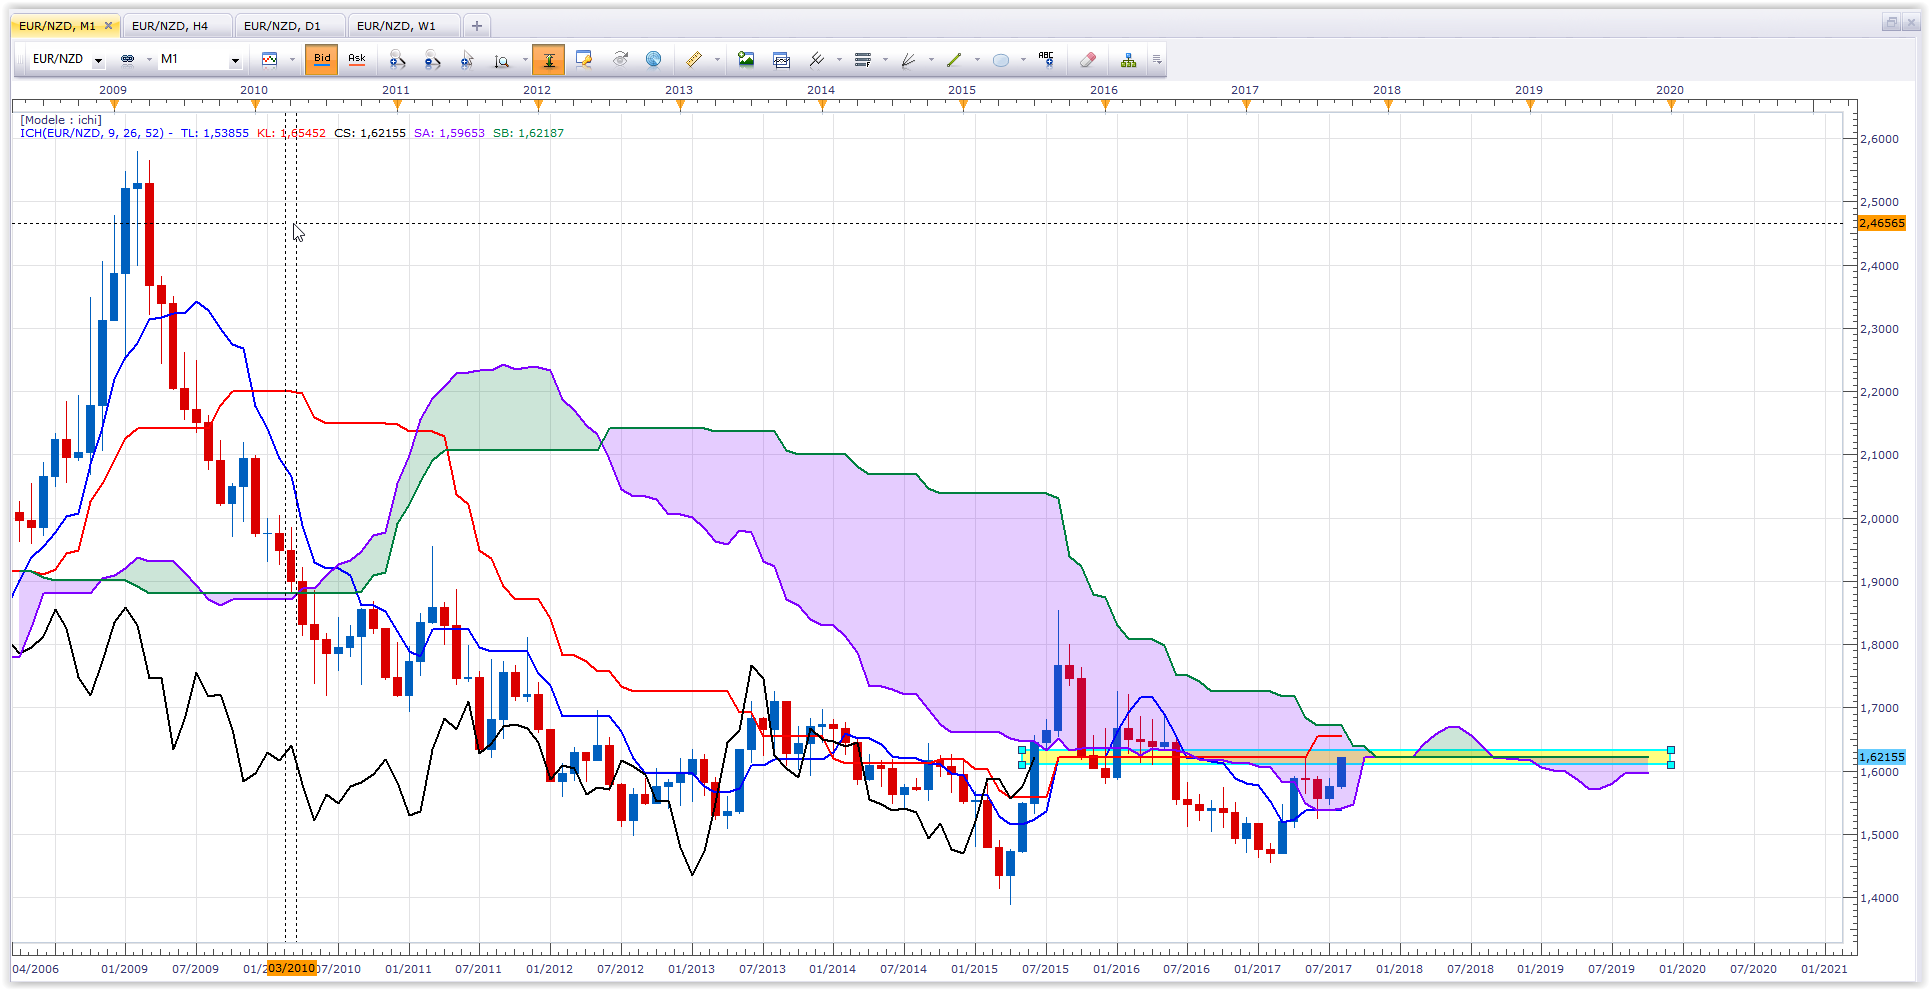Click the highlighted 03/2010 date label
1930x990 pixels.
click(291, 968)
